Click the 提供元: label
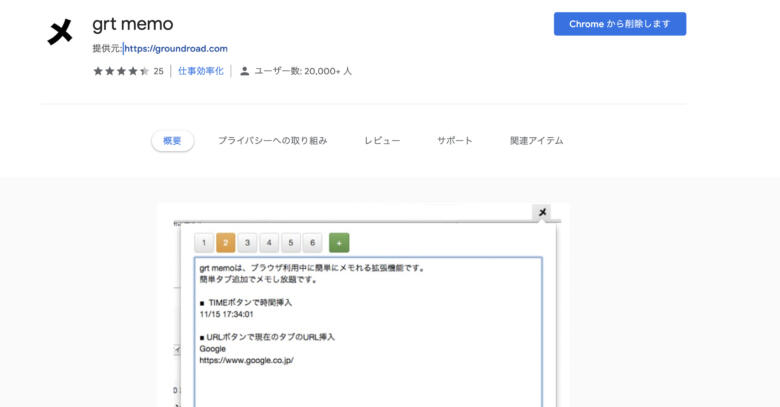The width and height of the screenshot is (780, 407). 107,49
